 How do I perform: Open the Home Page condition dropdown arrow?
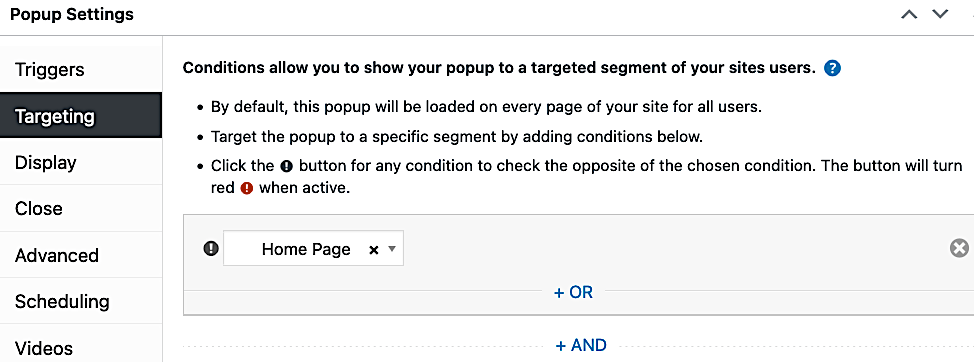391,249
